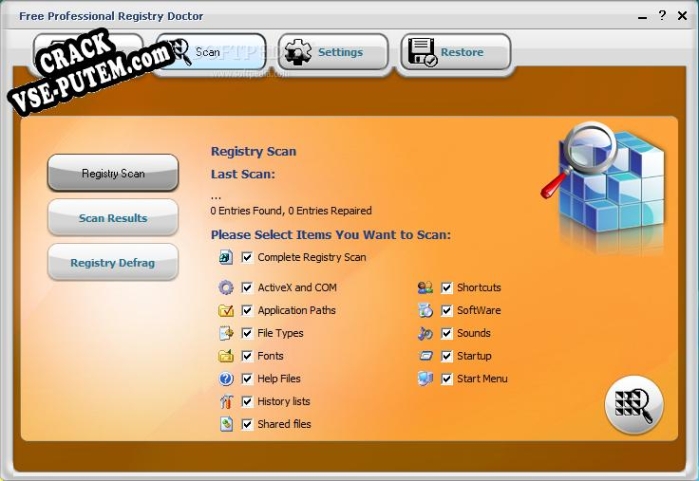Click the Complete Registry Scan icon
Image resolution: width=699 pixels, height=481 pixels.
(x=226, y=257)
